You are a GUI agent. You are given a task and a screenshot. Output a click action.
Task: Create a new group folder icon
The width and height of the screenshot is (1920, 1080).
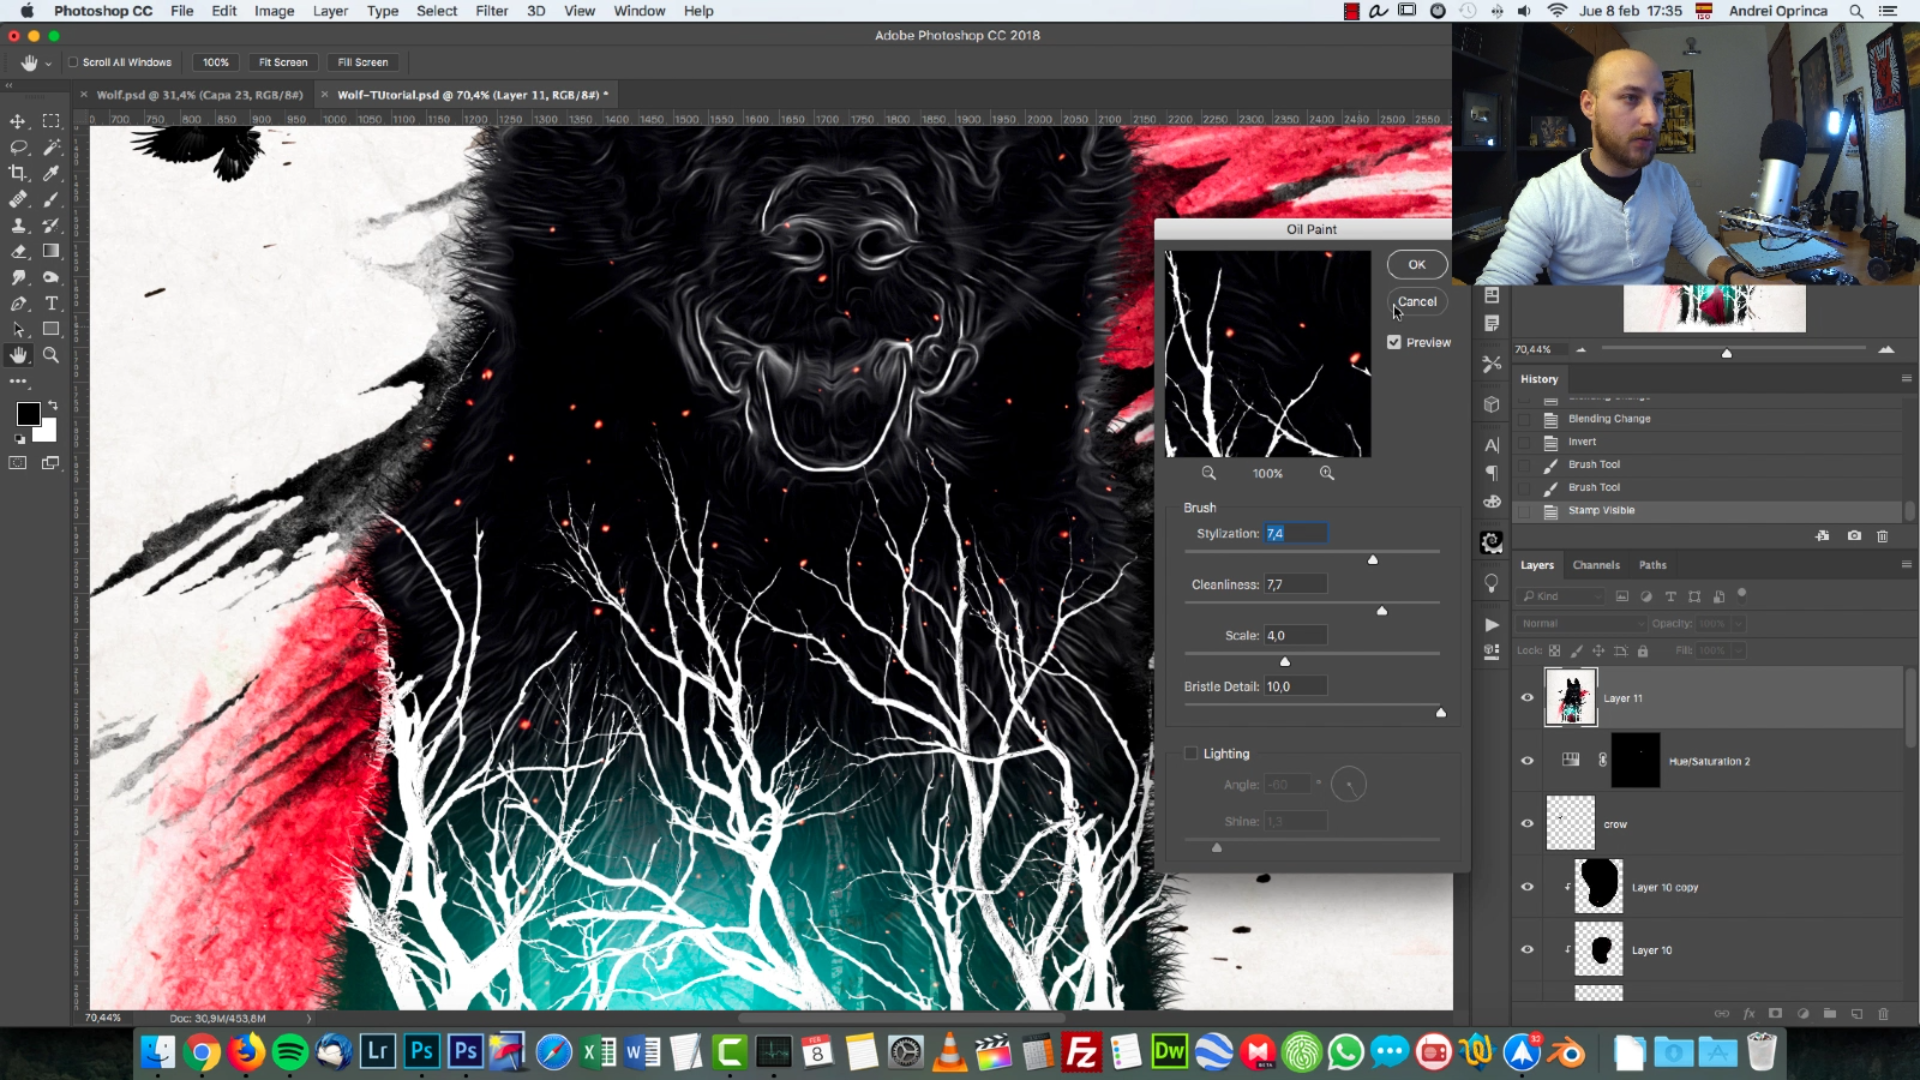pos(1829,1013)
